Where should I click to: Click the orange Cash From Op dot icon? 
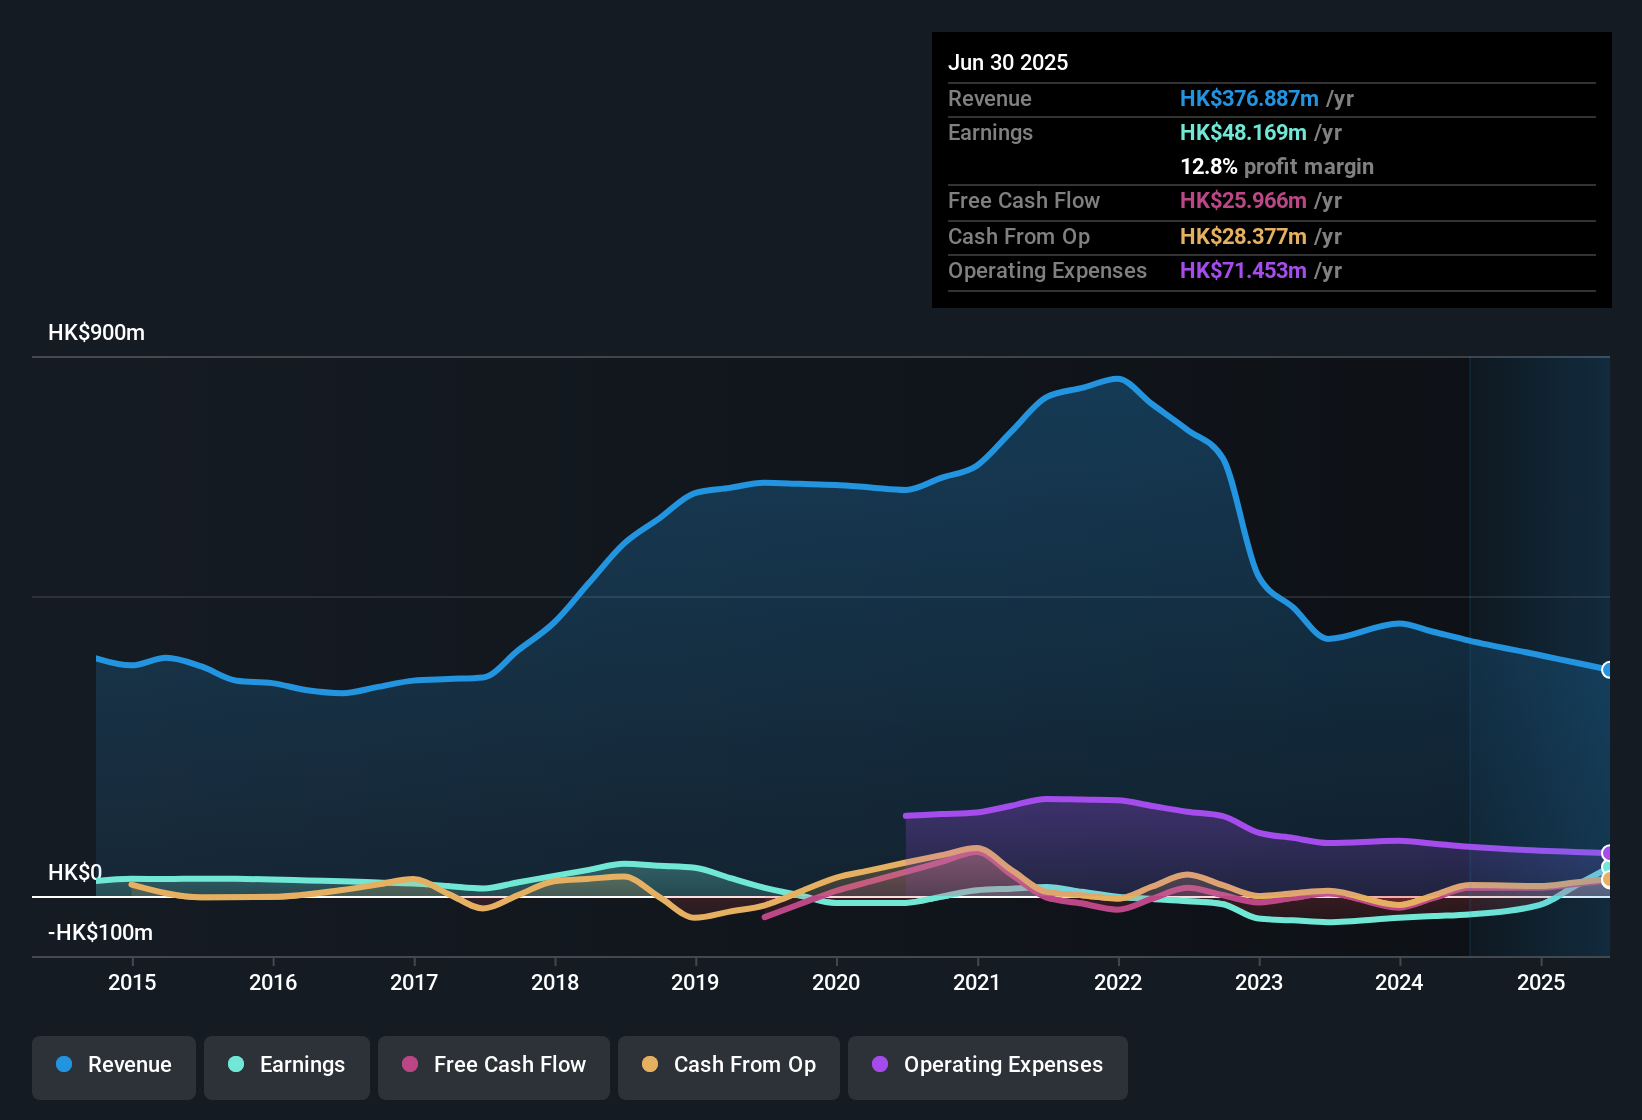(650, 1065)
